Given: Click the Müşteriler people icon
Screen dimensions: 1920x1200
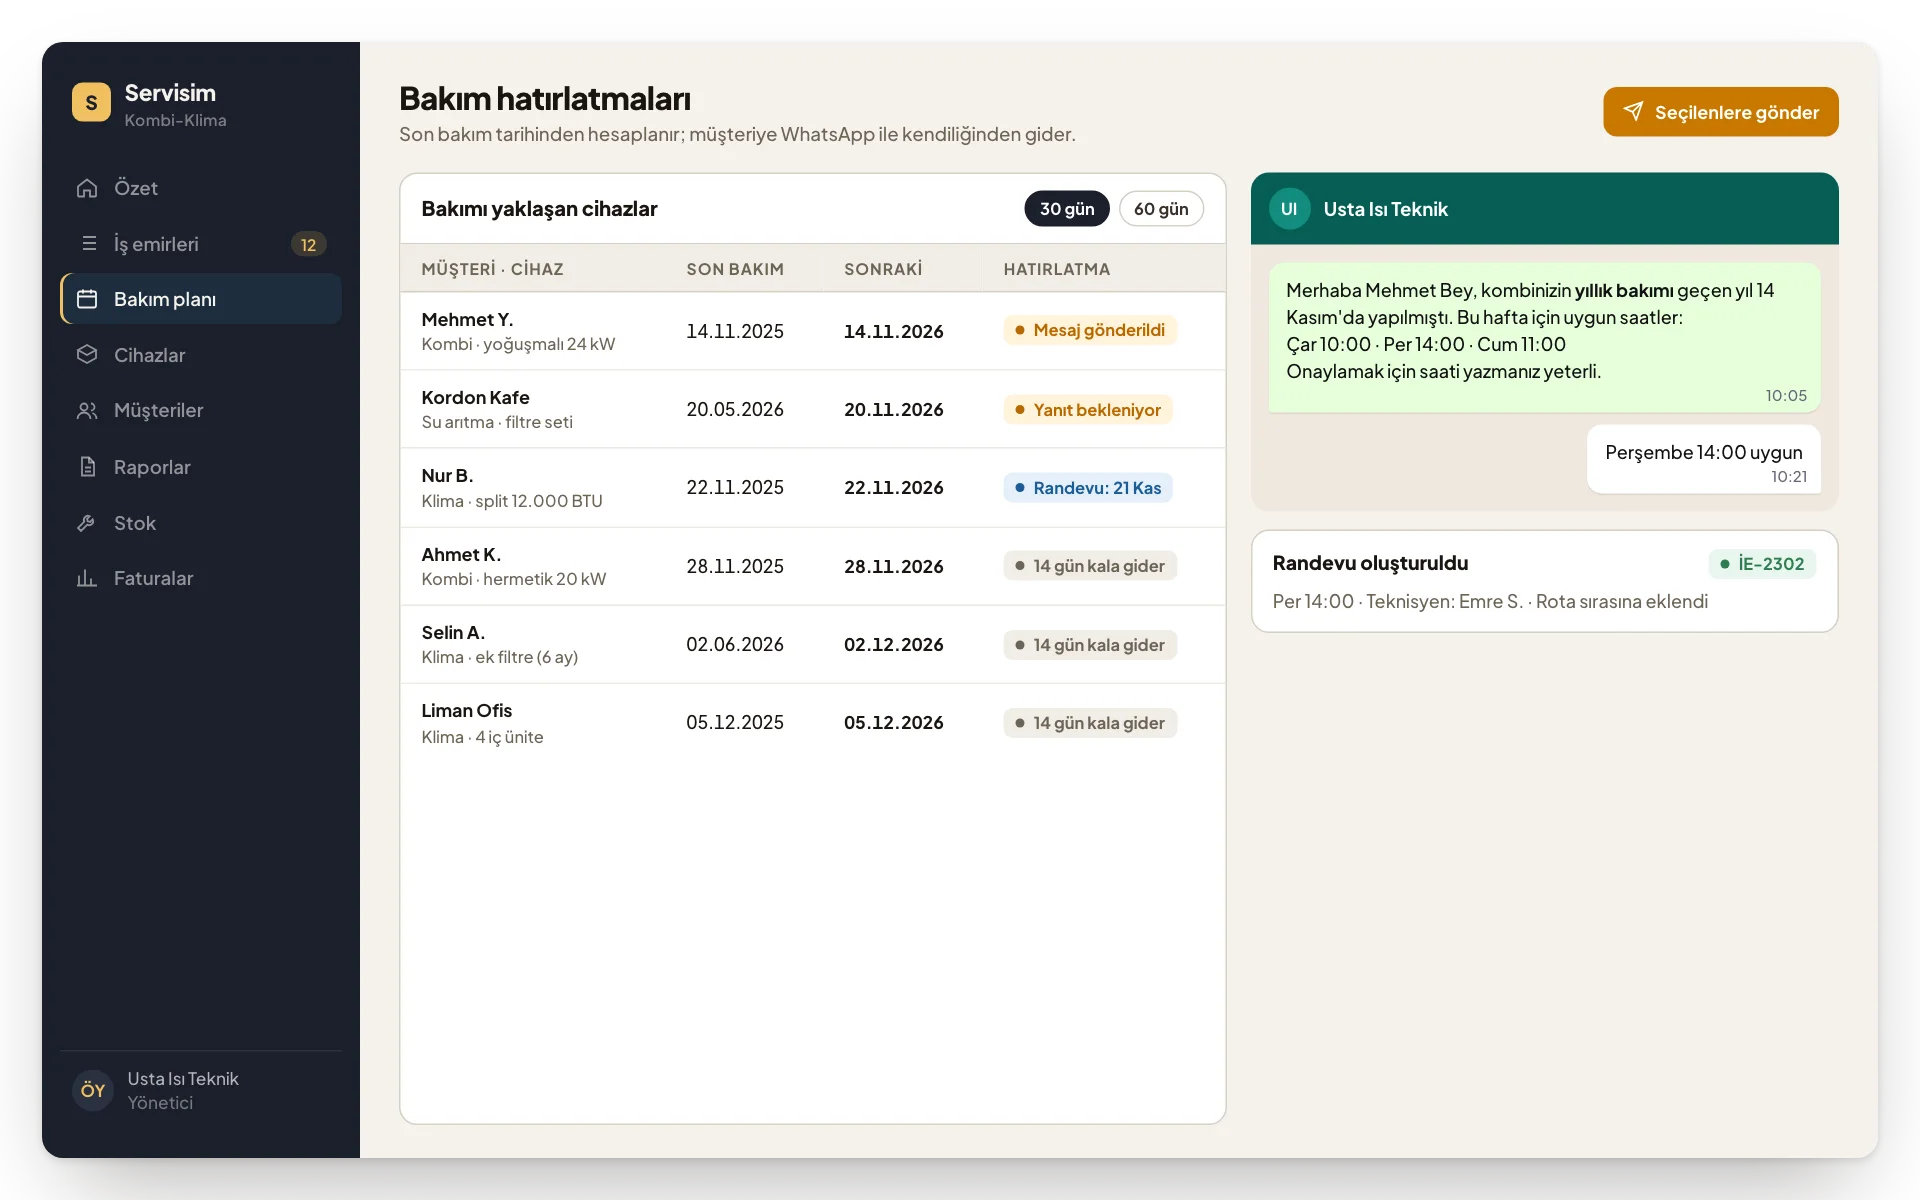Looking at the screenshot, I should (87, 411).
